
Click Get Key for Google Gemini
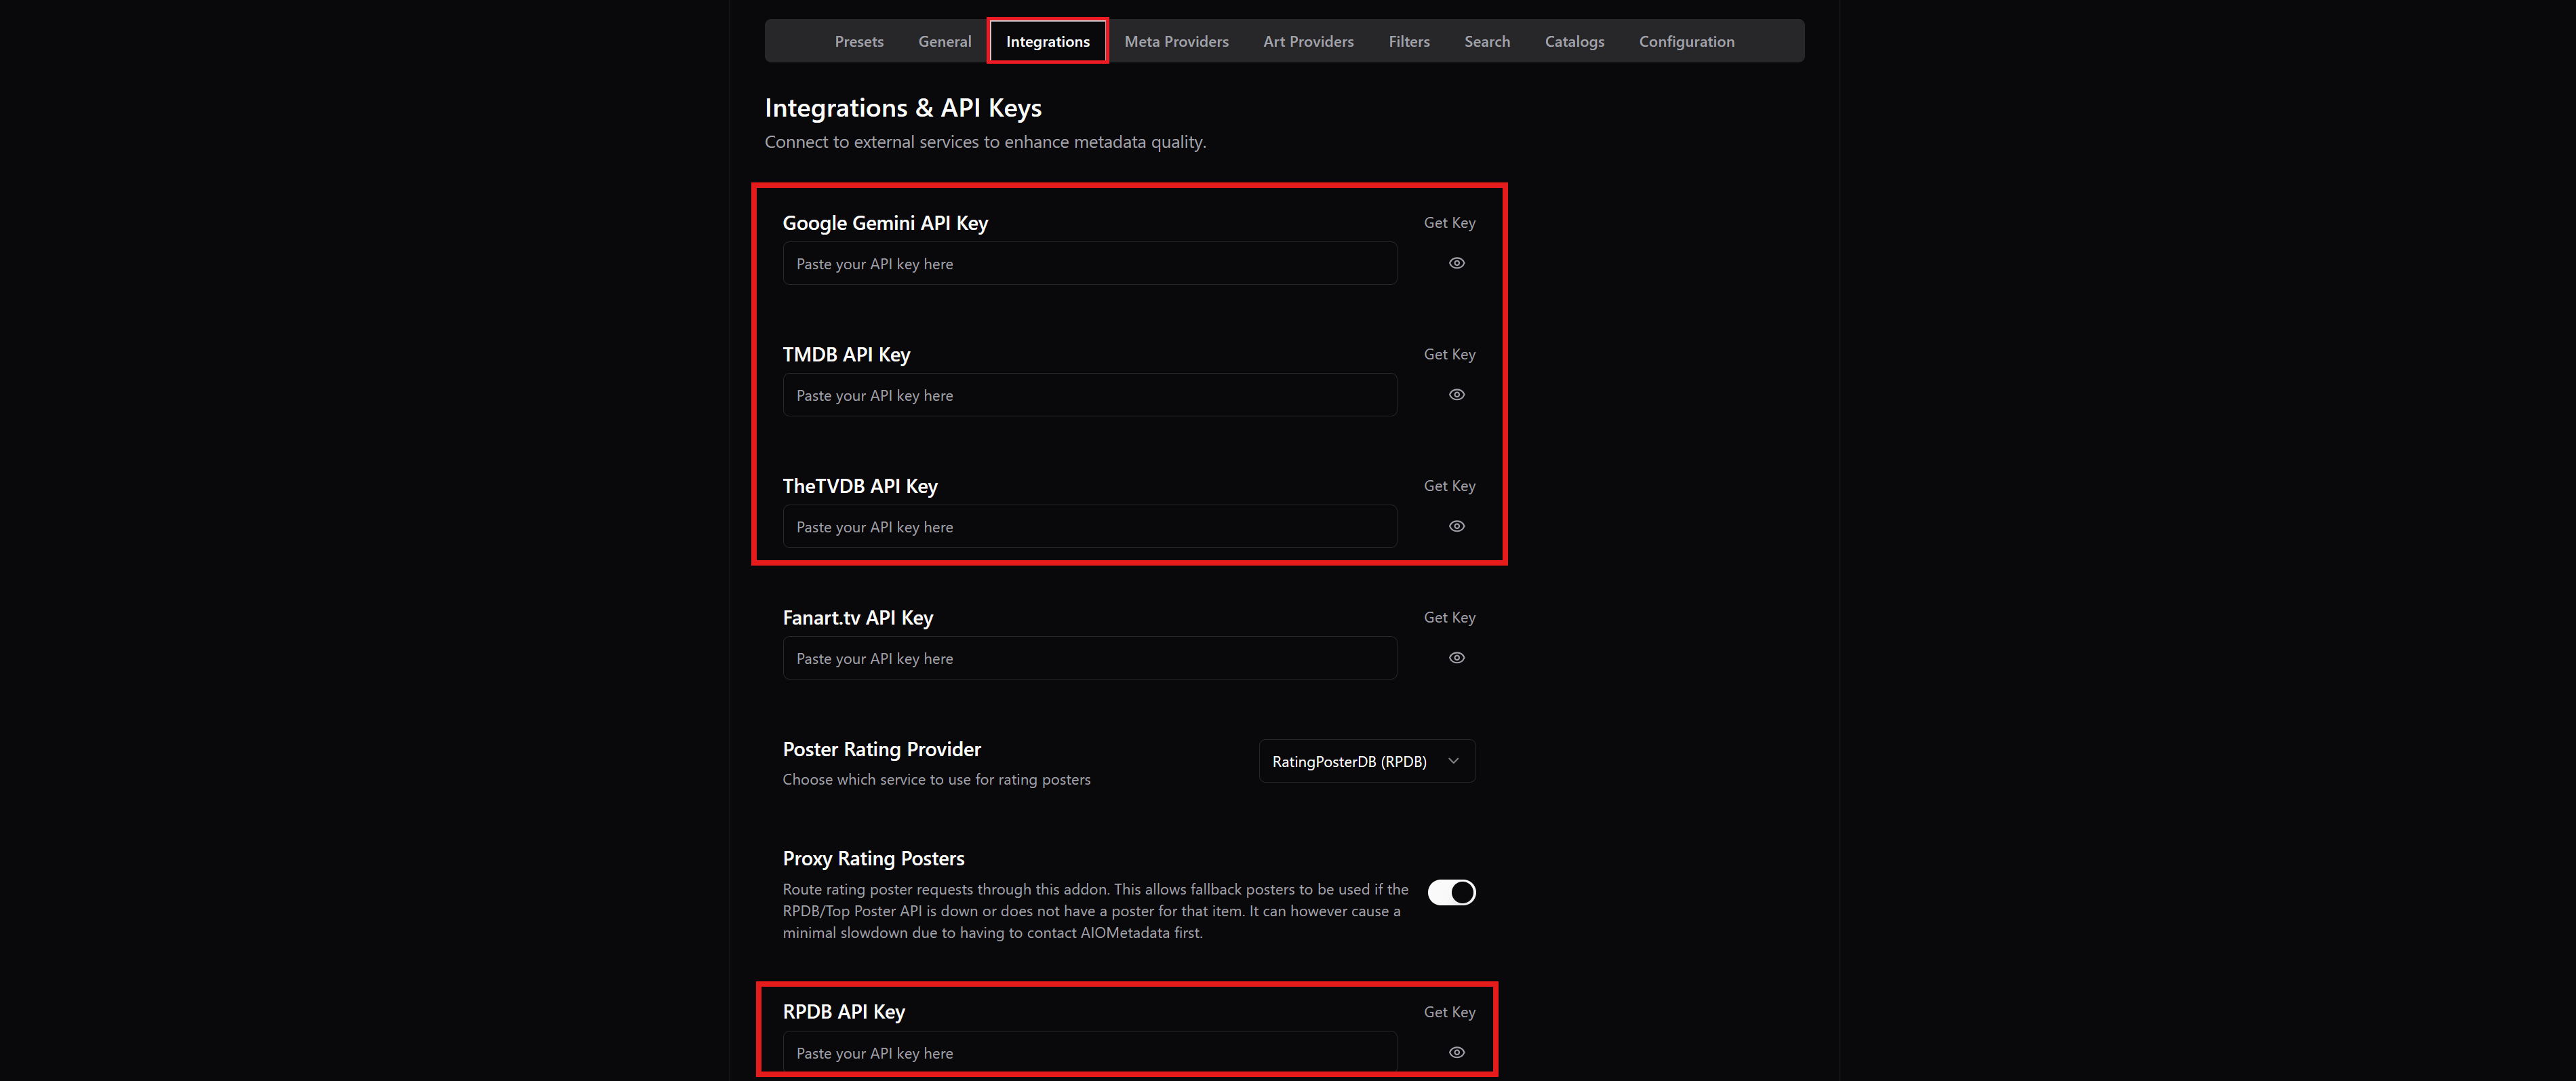click(1449, 223)
